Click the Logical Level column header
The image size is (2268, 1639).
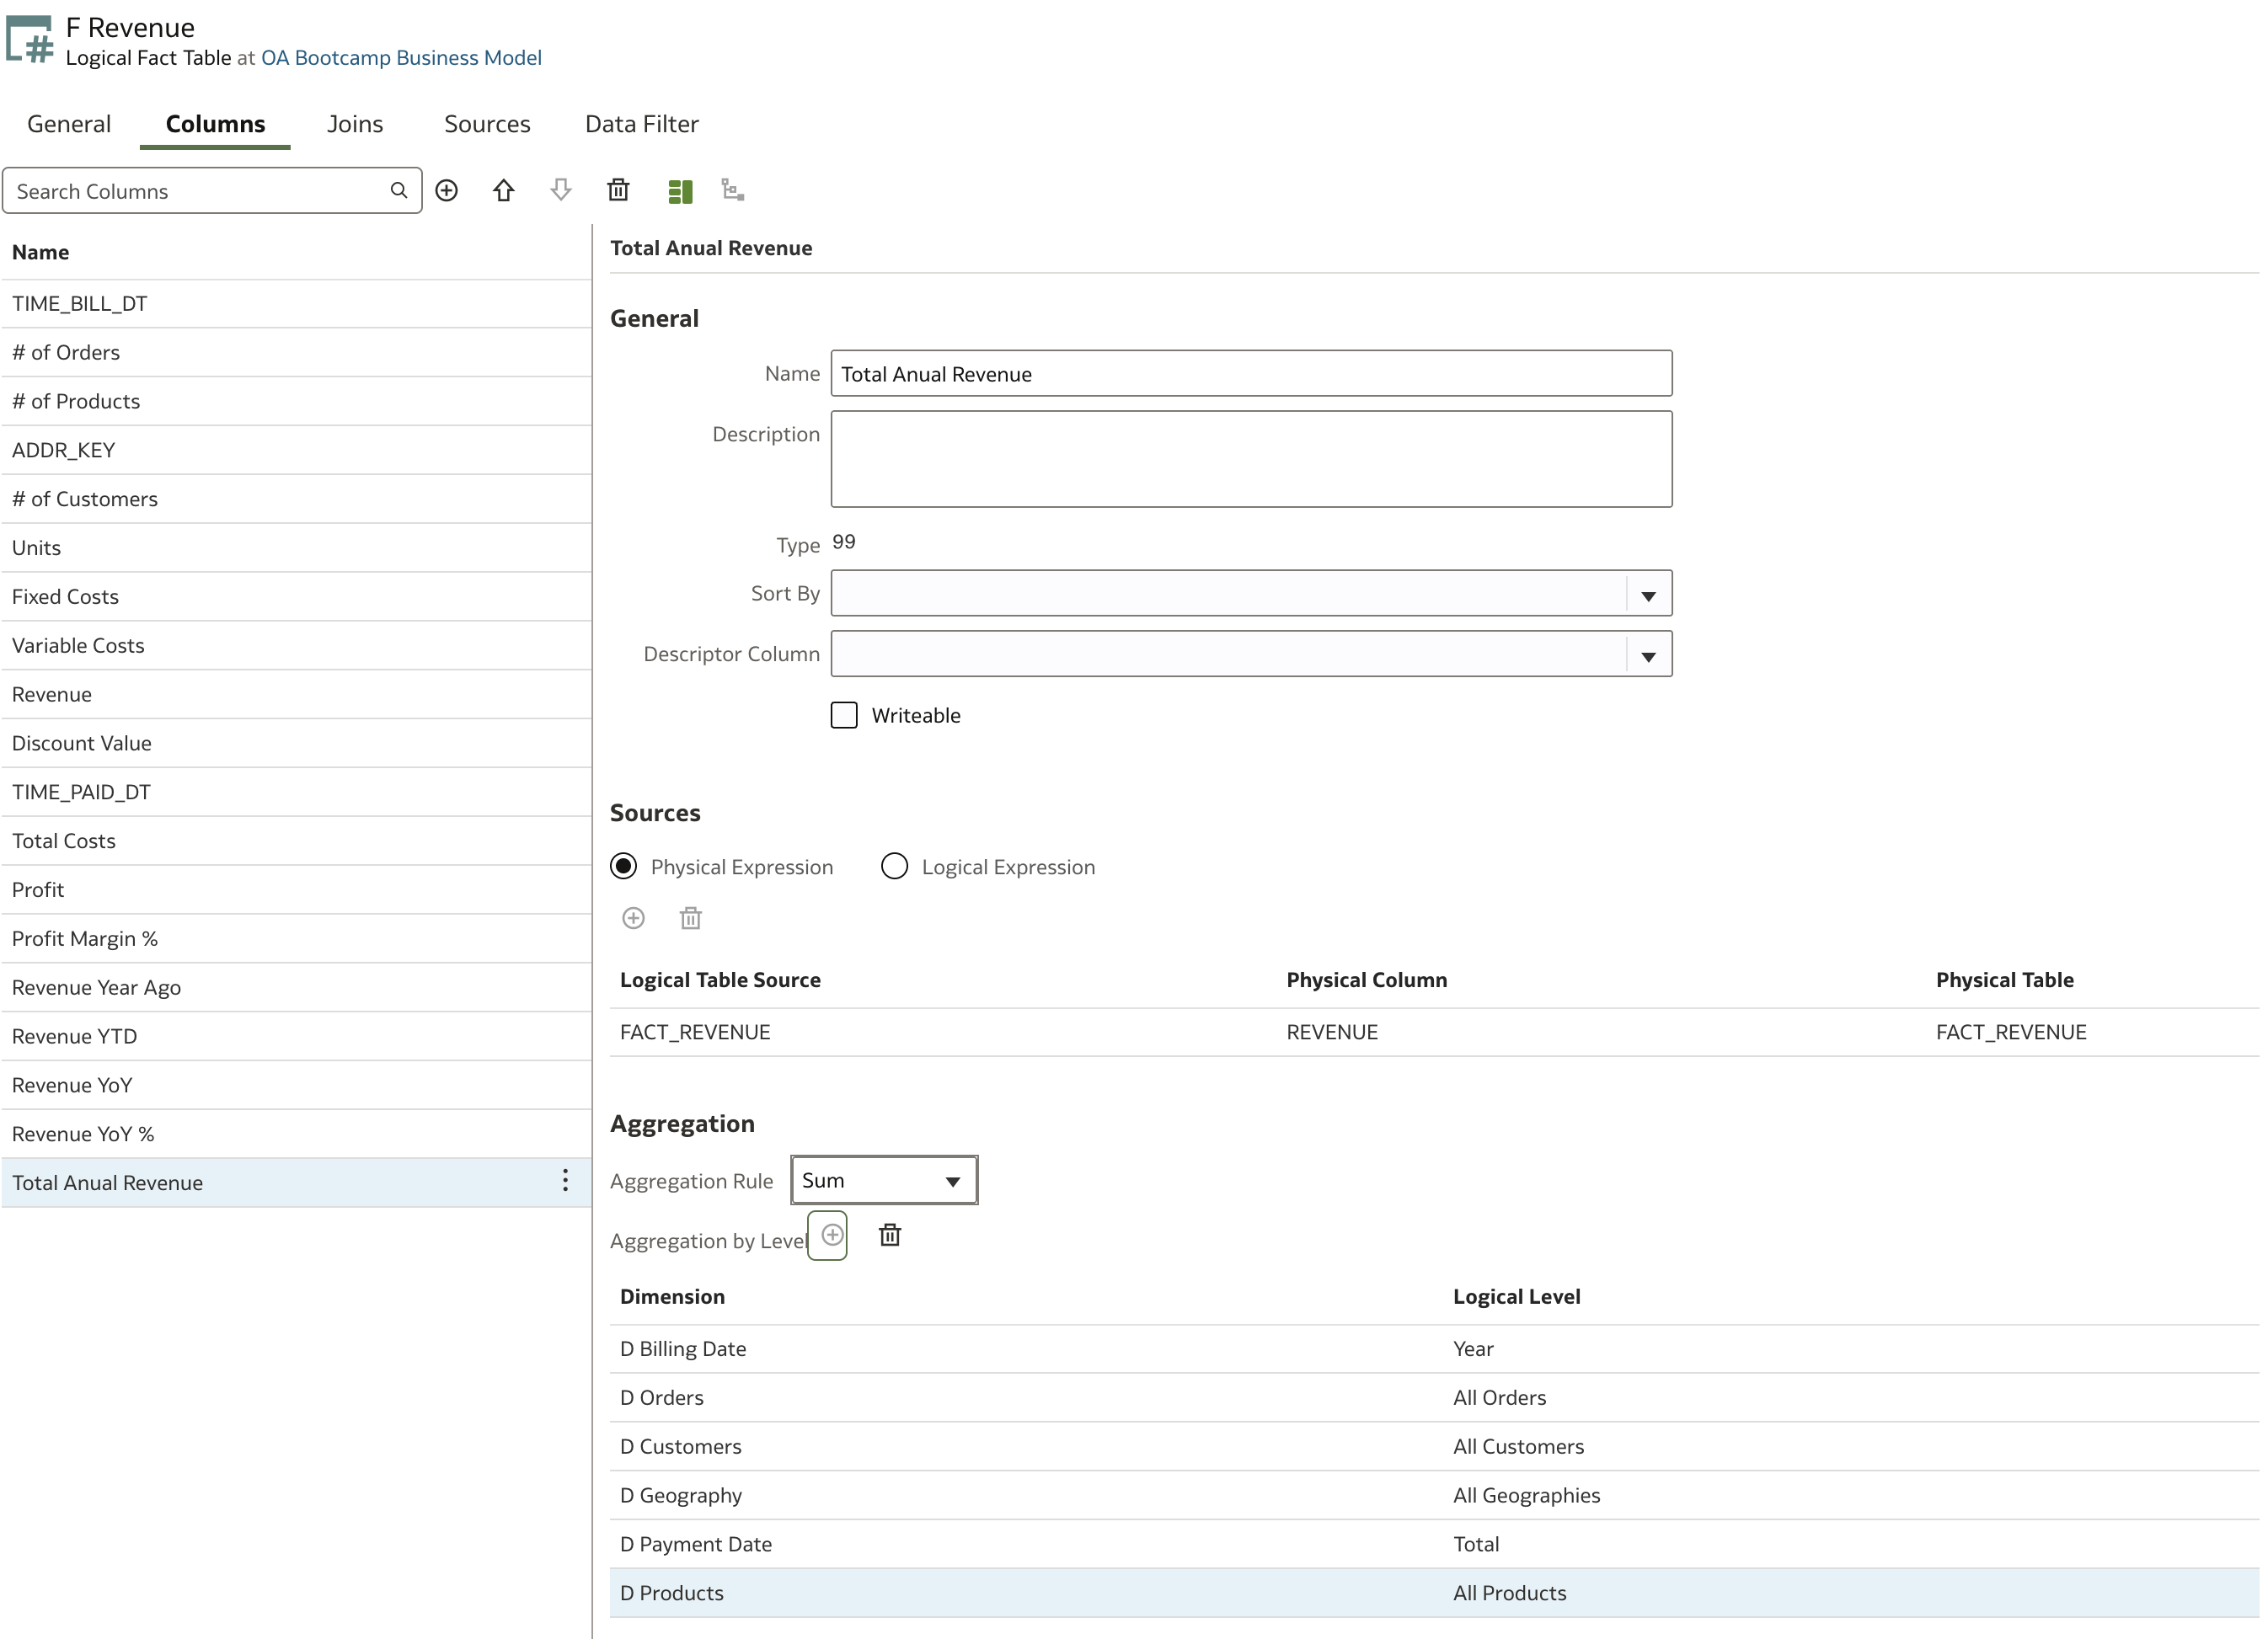[x=1517, y=1297]
